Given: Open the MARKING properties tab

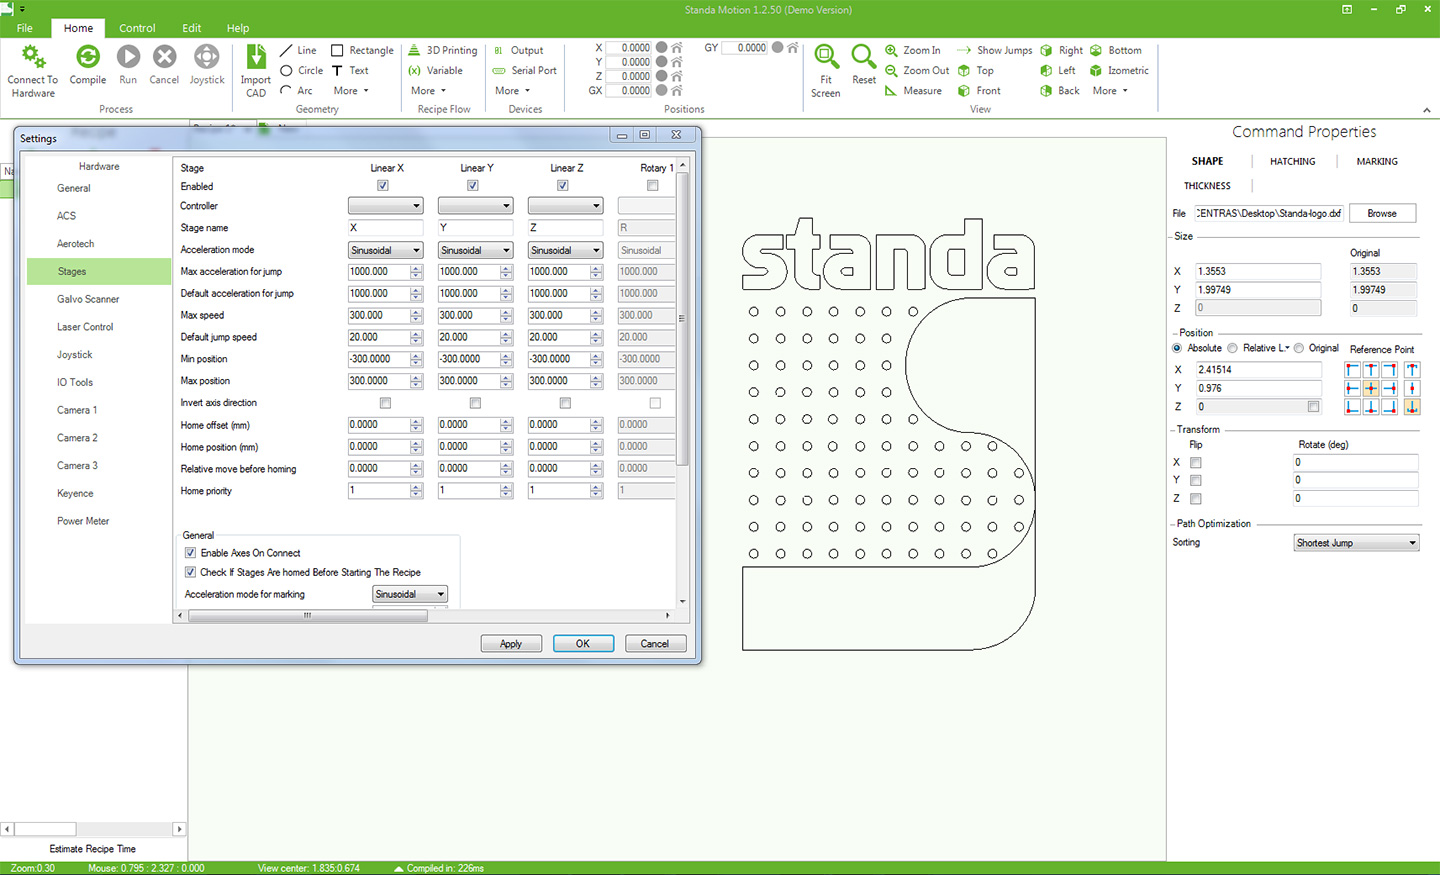Looking at the screenshot, I should pos(1377,161).
